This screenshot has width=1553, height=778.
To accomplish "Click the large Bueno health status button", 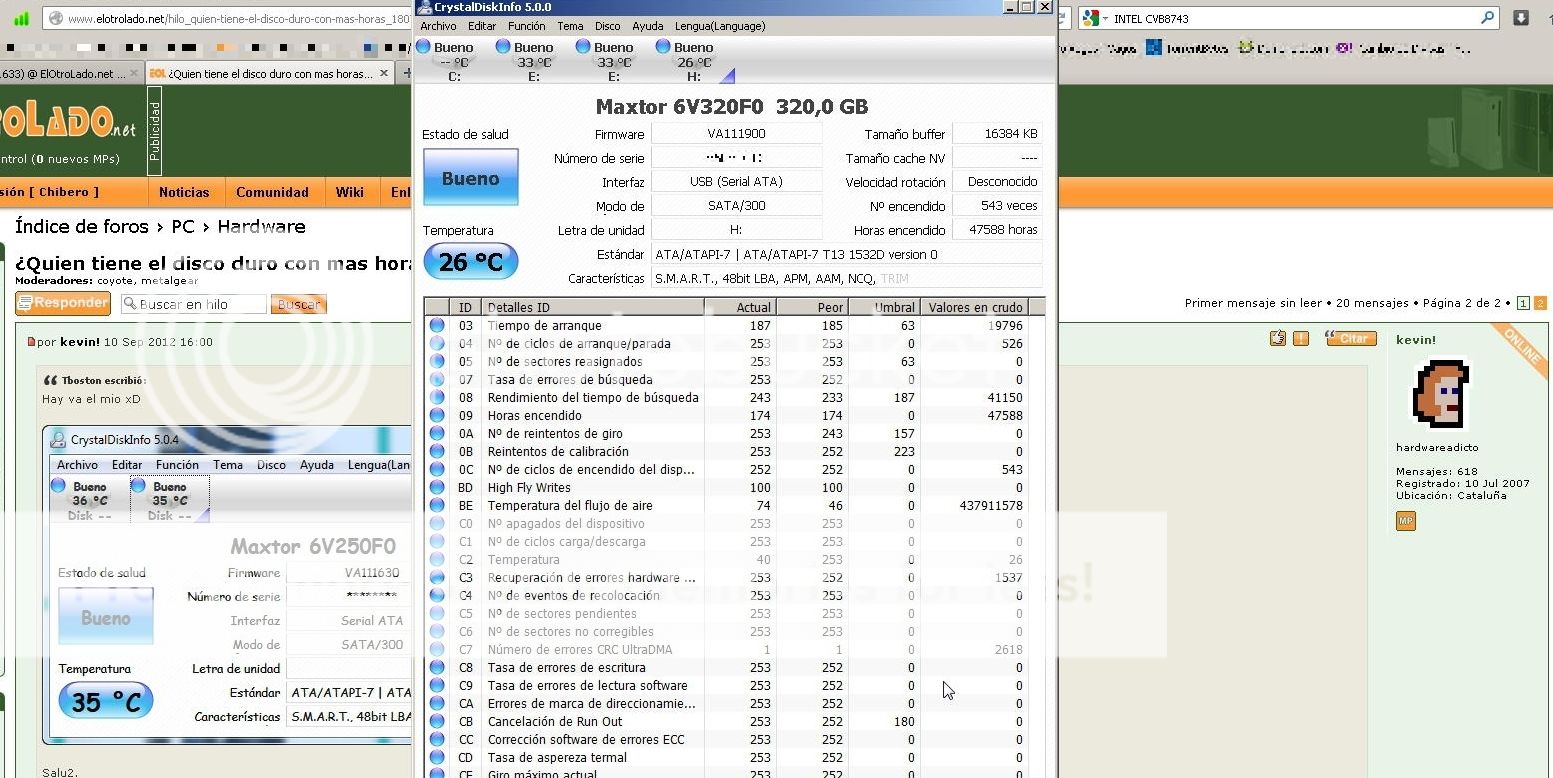I will tap(470, 178).
